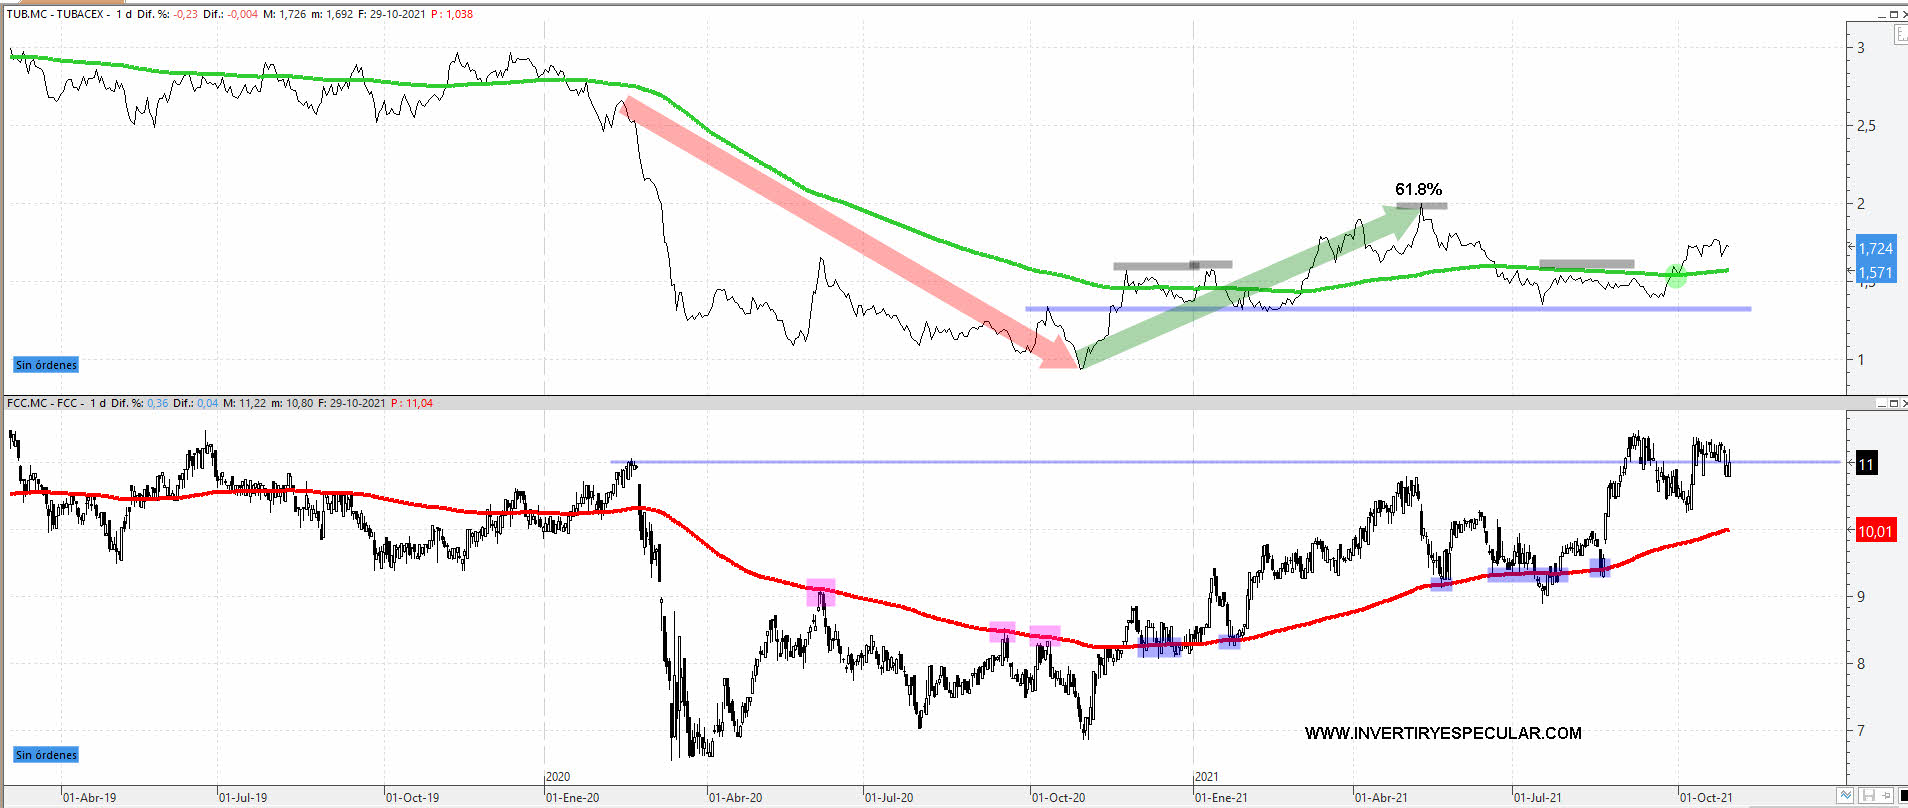The height and width of the screenshot is (808, 1908).
Task: Click the WWW.INVERTIRYESPECULAR.COM watermark text
Action: click(1442, 733)
